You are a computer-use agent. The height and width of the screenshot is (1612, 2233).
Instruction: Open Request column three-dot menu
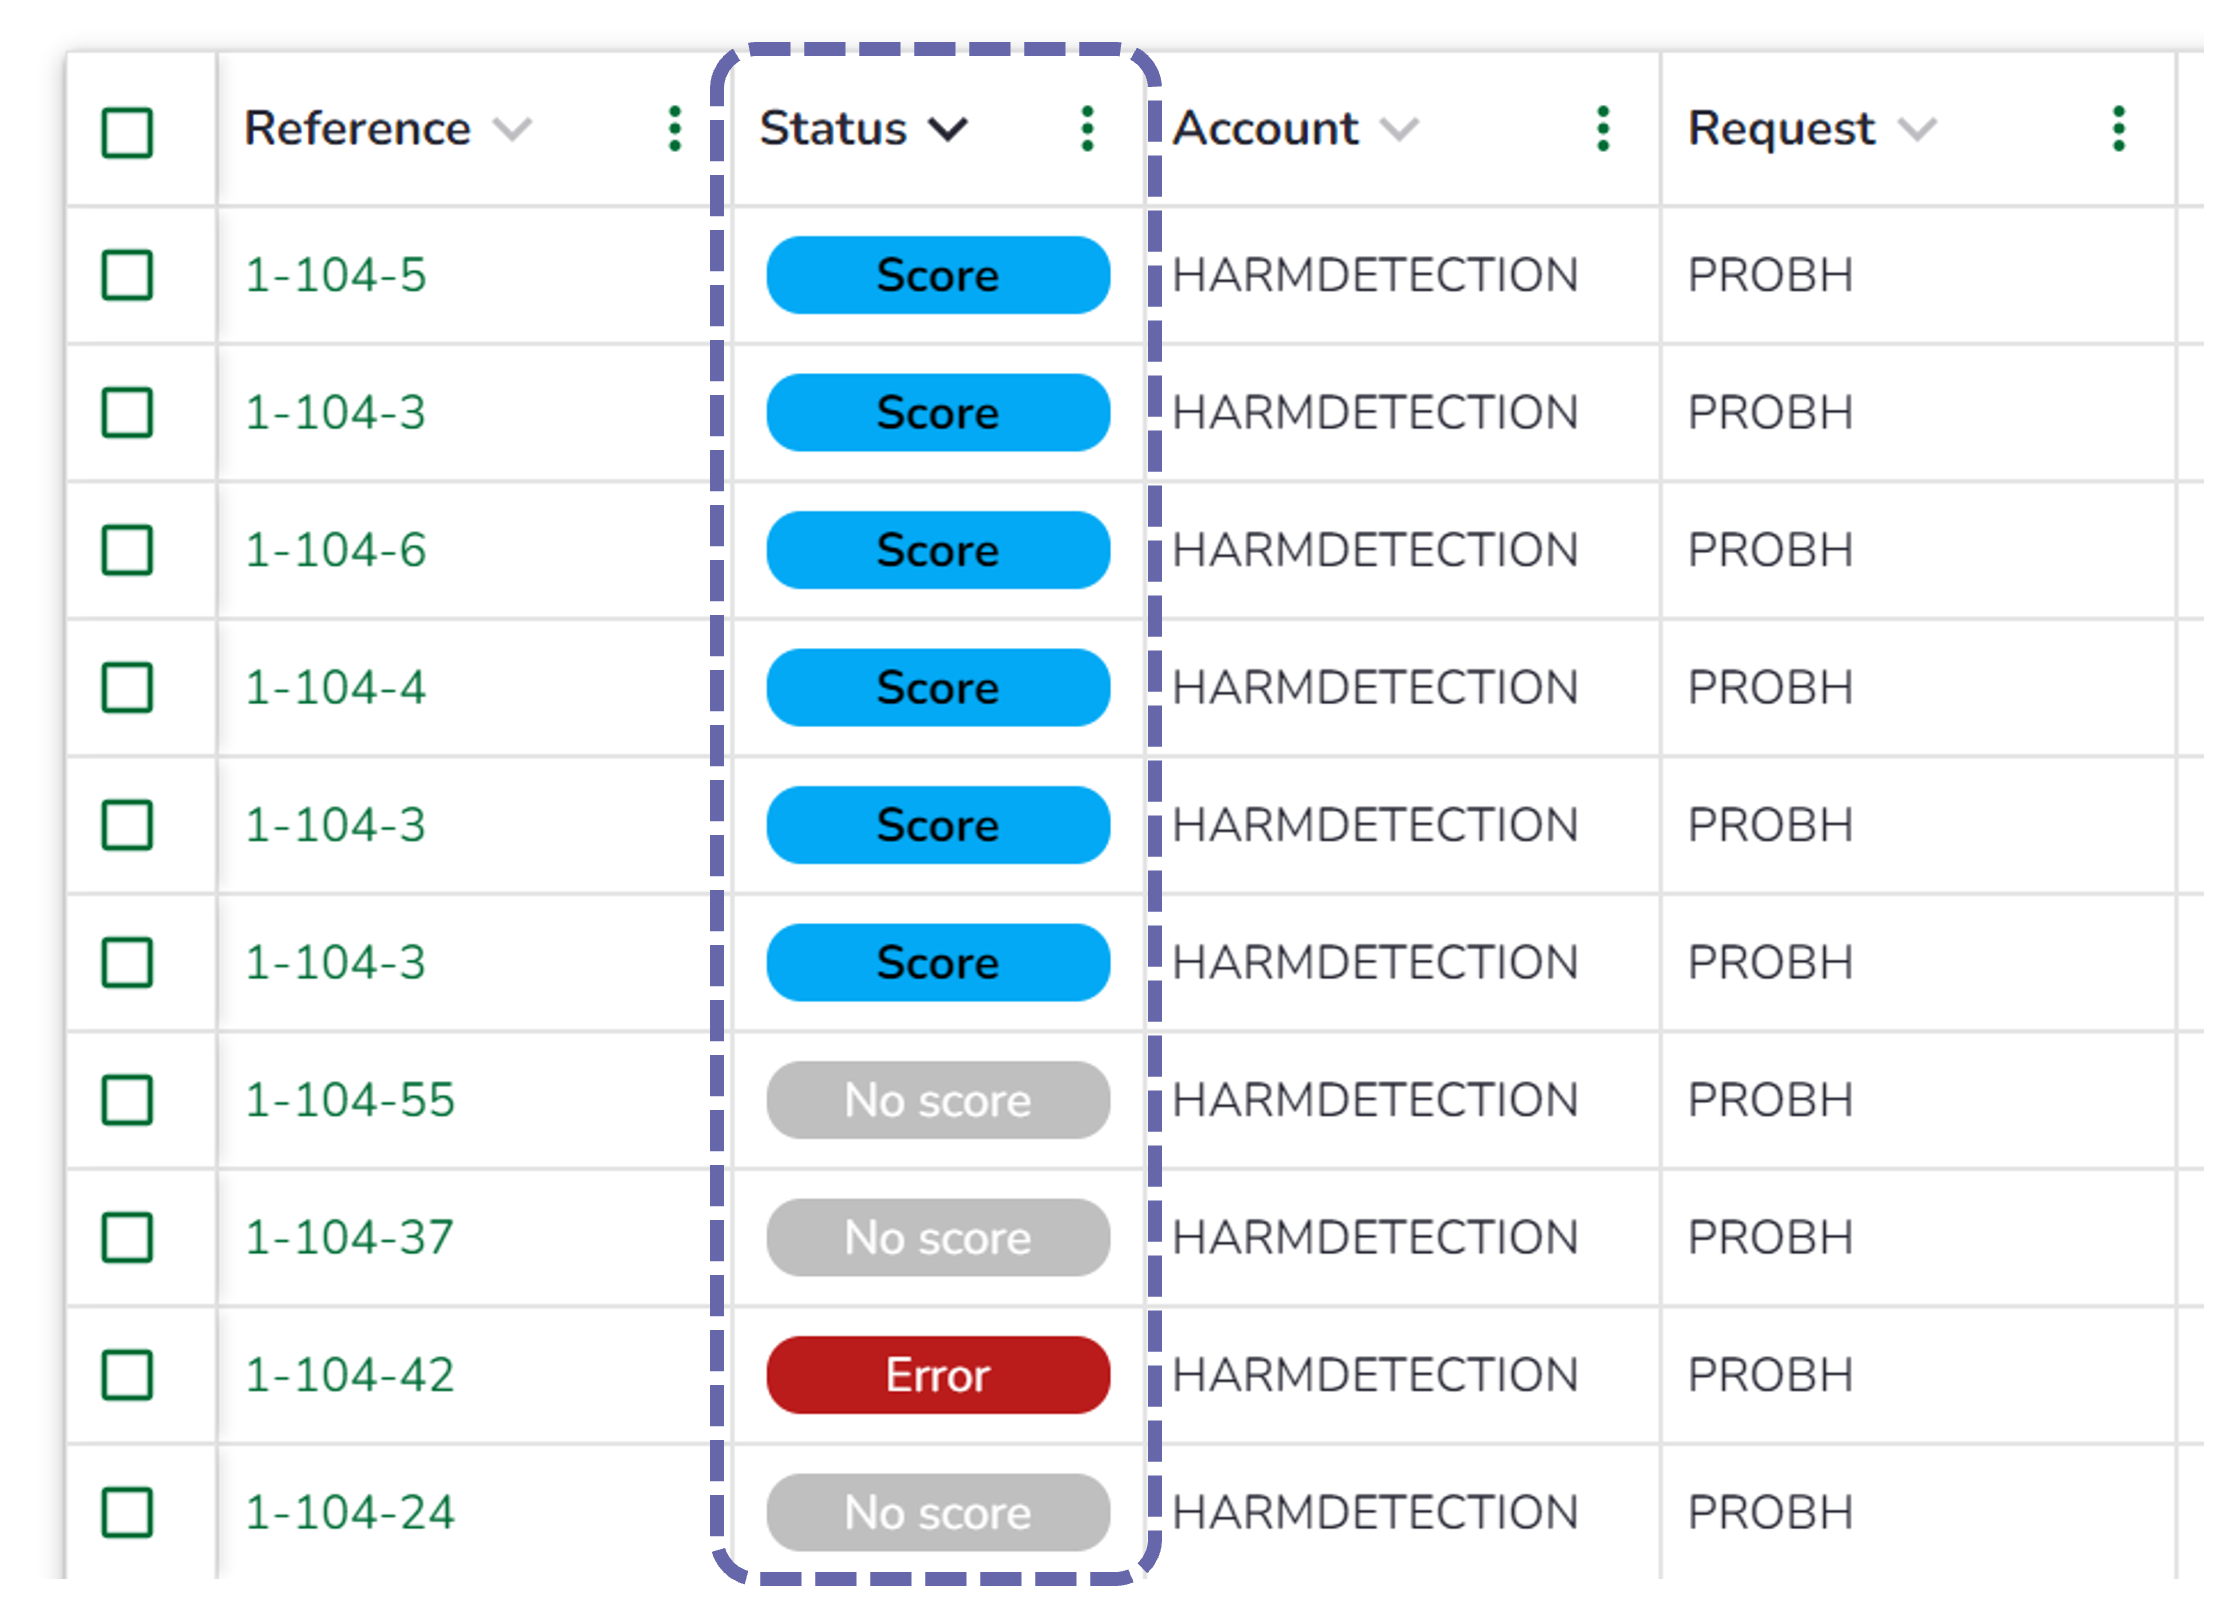2118,129
